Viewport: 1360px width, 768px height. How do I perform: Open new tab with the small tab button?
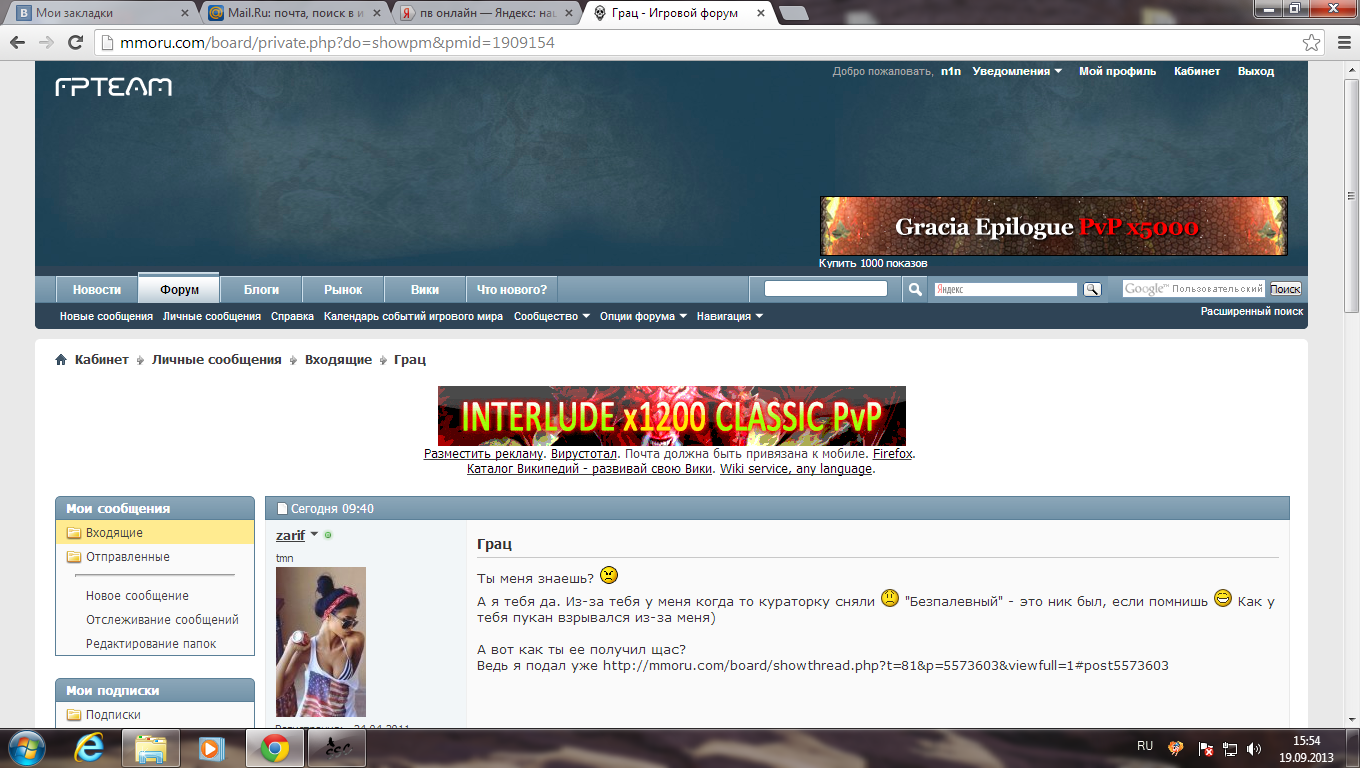tap(794, 13)
